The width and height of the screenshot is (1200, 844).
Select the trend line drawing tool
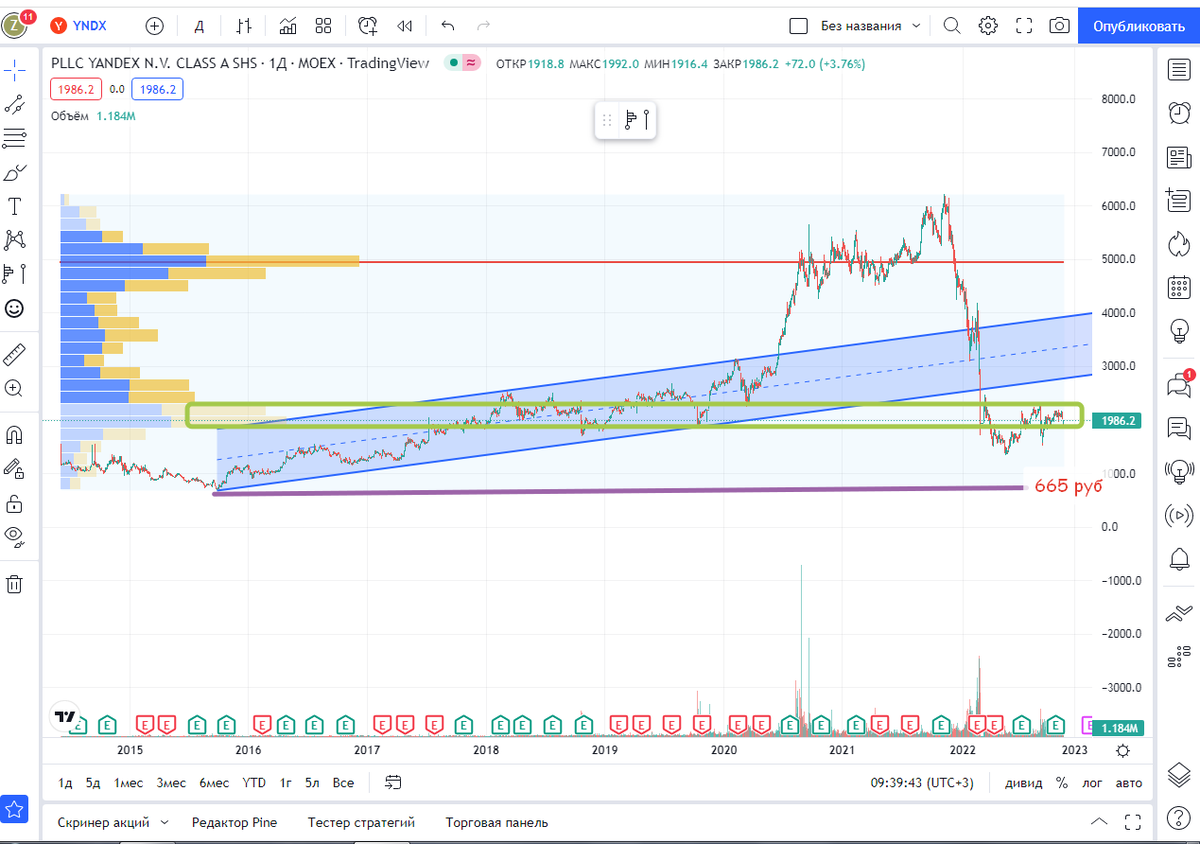(15, 103)
